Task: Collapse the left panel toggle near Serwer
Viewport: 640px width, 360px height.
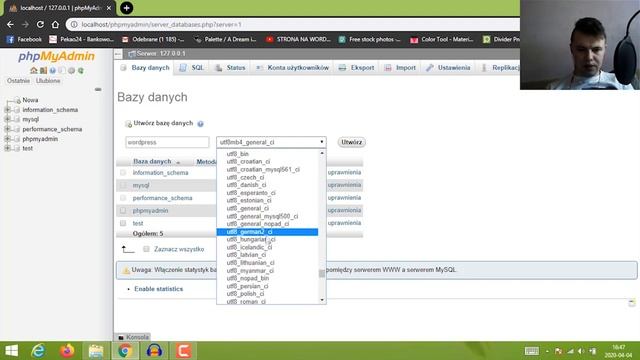Action: point(118,54)
